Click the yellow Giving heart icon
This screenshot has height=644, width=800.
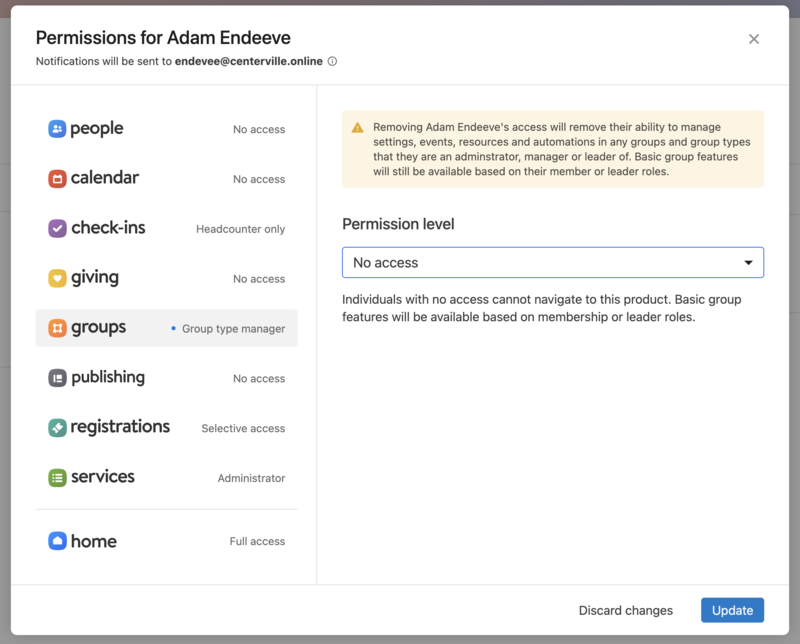click(57, 278)
